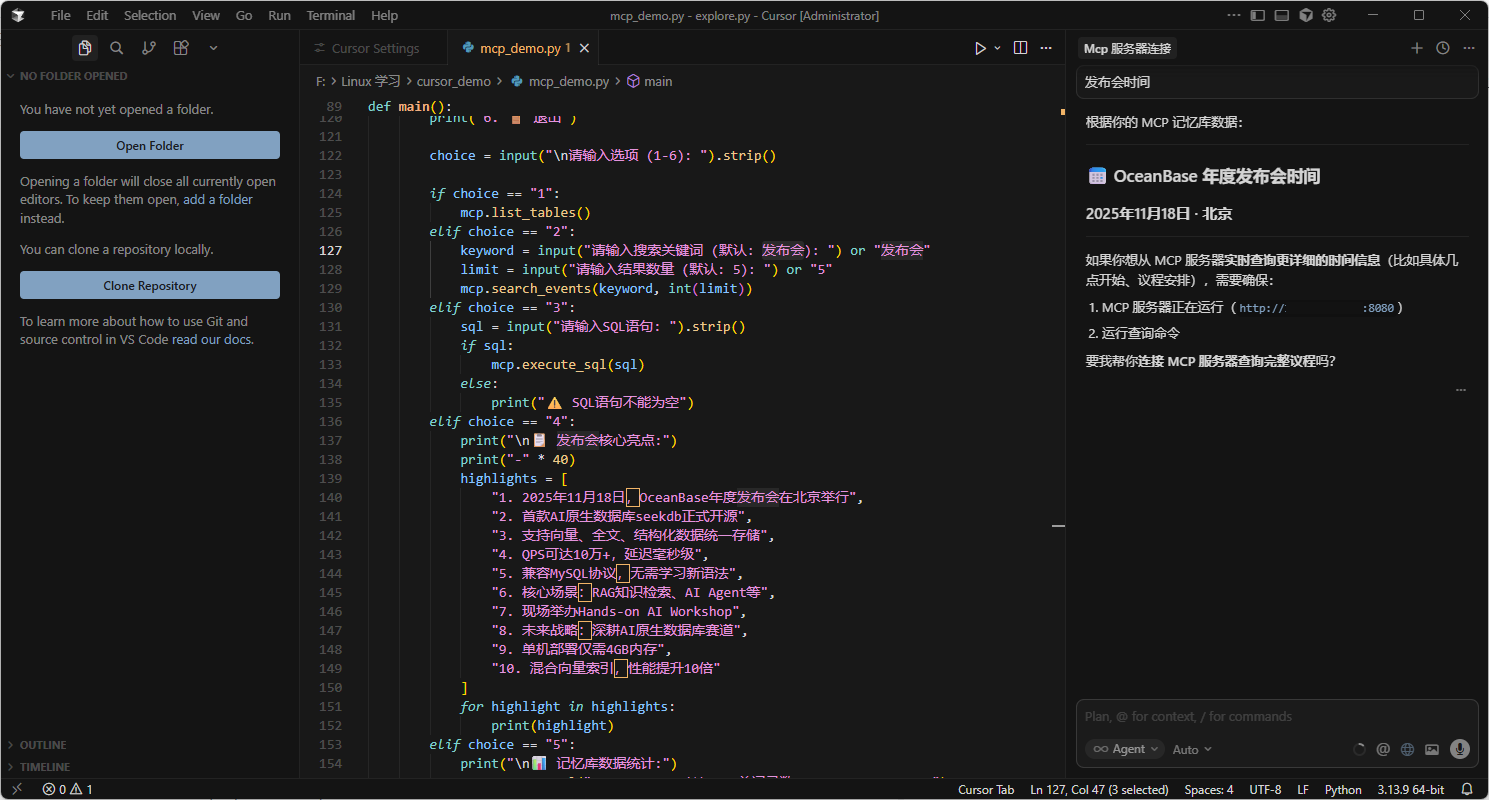Start a new chat with plus icon
Screen dimensions: 1489x800
[1416, 48]
